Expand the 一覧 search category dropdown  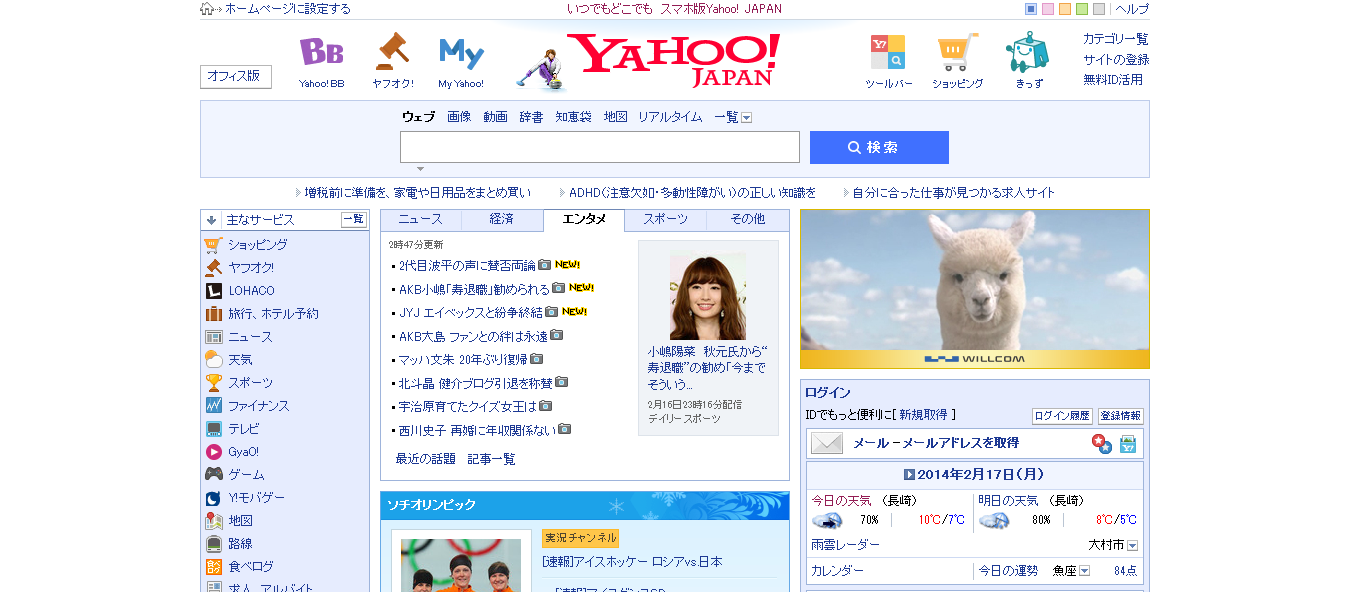(x=747, y=118)
